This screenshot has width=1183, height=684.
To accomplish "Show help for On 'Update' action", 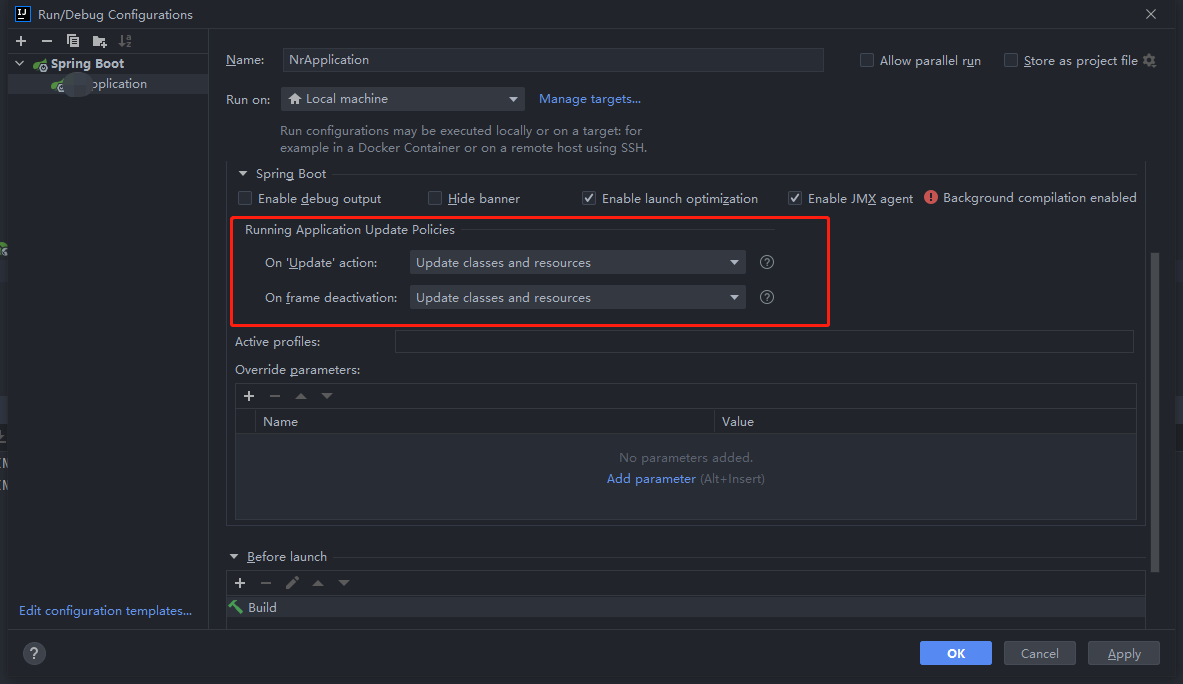I will point(767,262).
